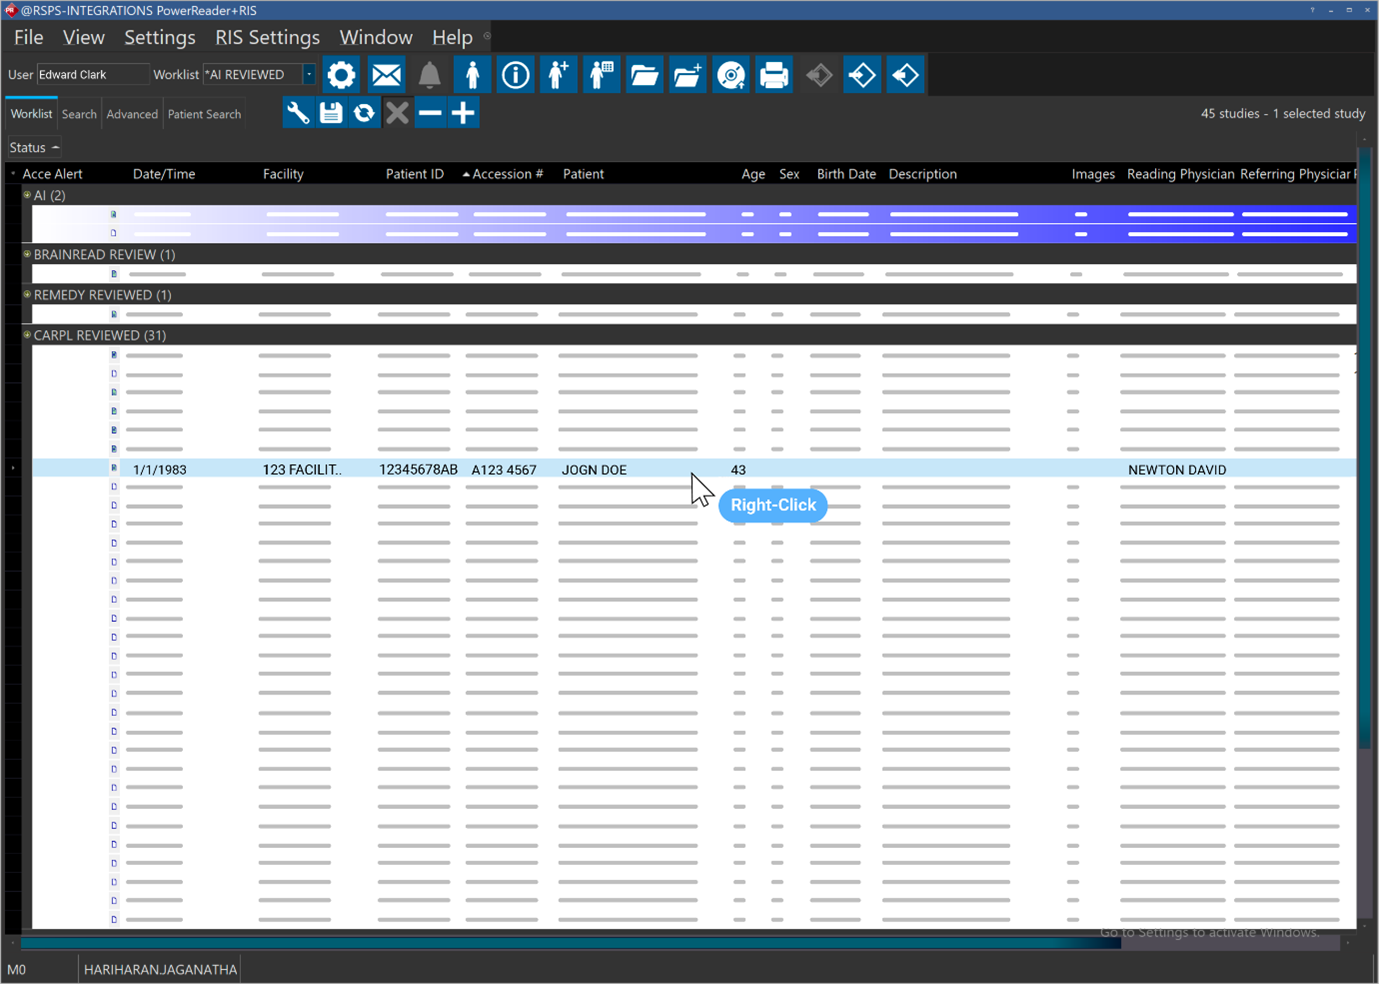Open the settings gear icon

point(341,74)
